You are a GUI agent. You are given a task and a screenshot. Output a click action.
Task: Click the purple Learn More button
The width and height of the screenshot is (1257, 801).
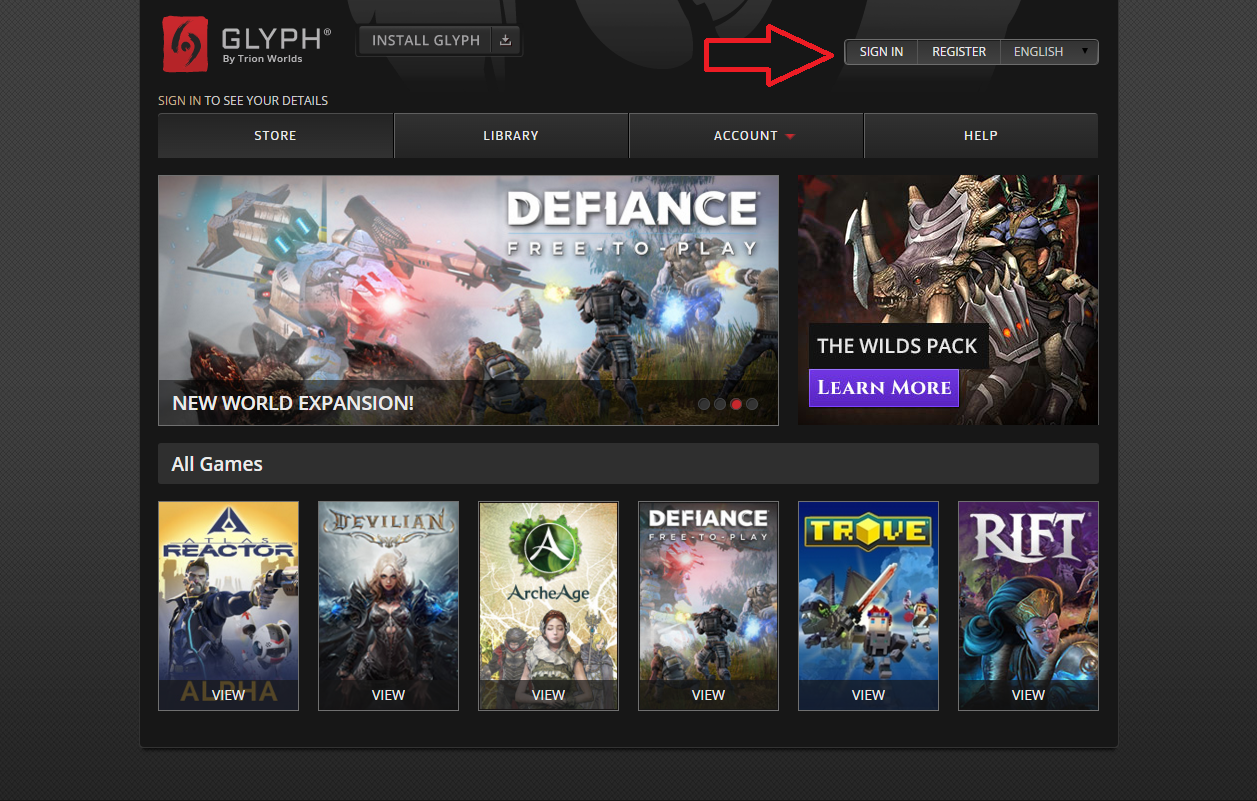pos(884,388)
